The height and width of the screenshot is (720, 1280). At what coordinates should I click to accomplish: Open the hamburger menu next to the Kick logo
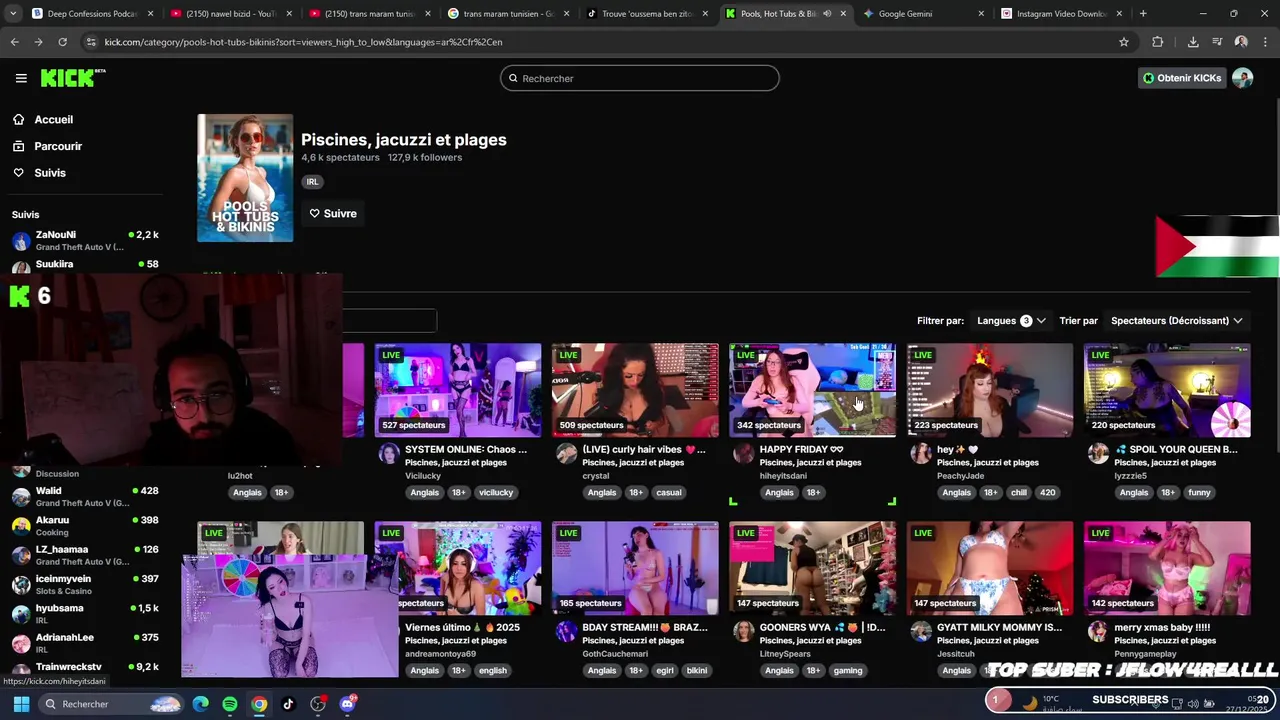click(x=21, y=78)
